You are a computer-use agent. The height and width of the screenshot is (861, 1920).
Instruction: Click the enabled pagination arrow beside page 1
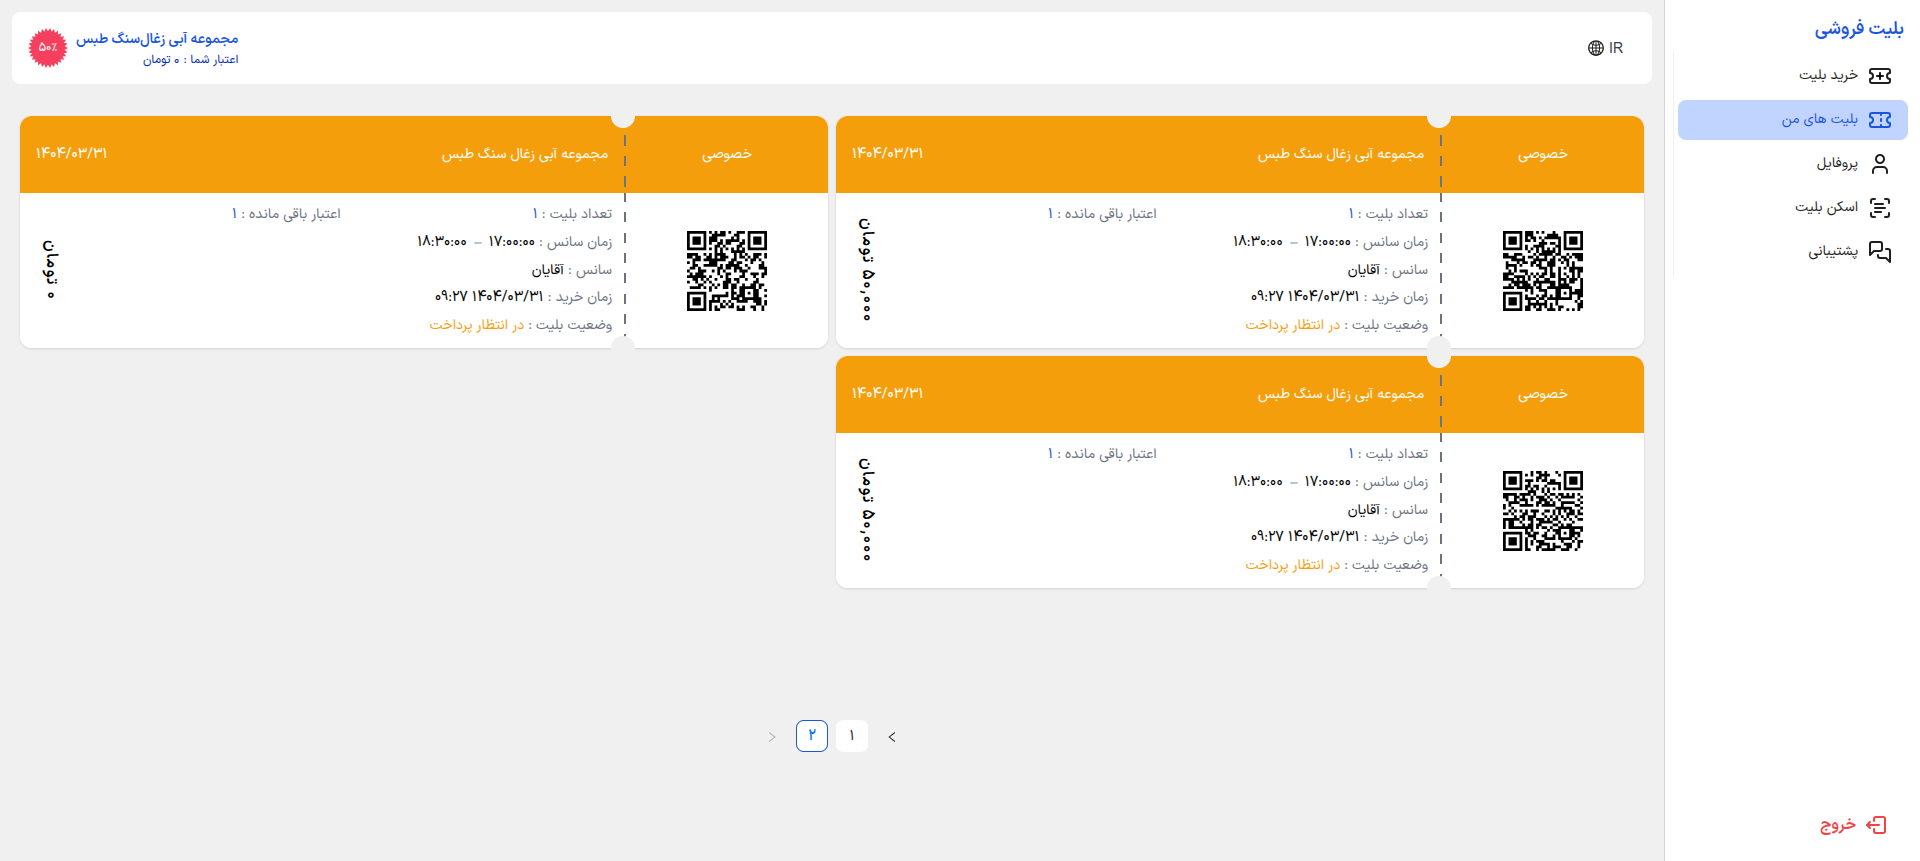point(892,737)
